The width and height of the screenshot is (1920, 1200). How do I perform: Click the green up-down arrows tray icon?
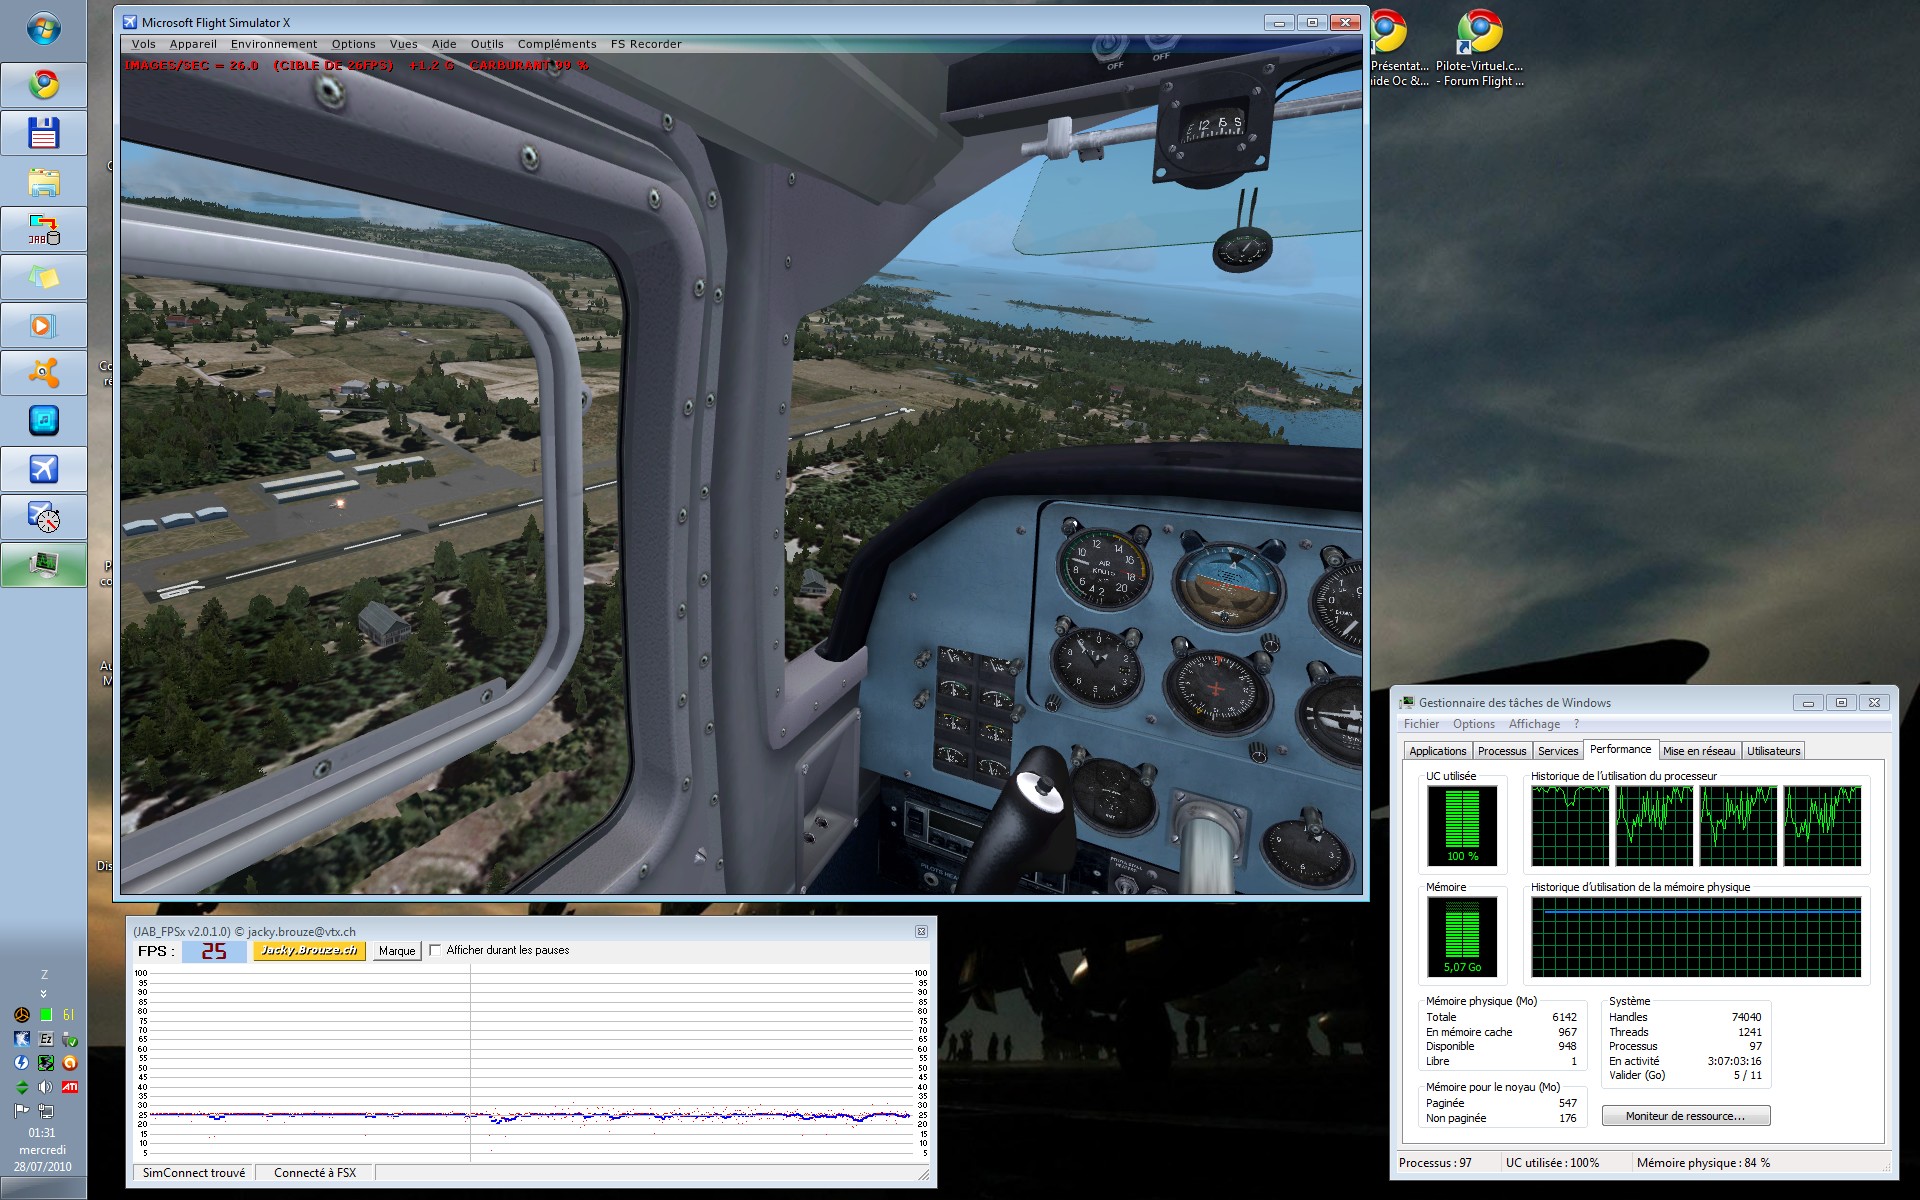(22, 1087)
